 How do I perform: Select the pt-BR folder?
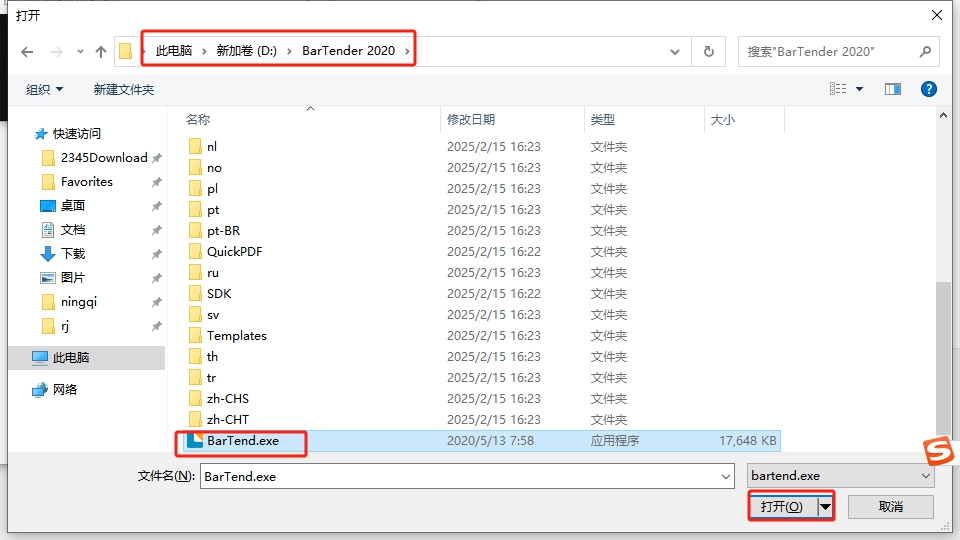tap(223, 231)
